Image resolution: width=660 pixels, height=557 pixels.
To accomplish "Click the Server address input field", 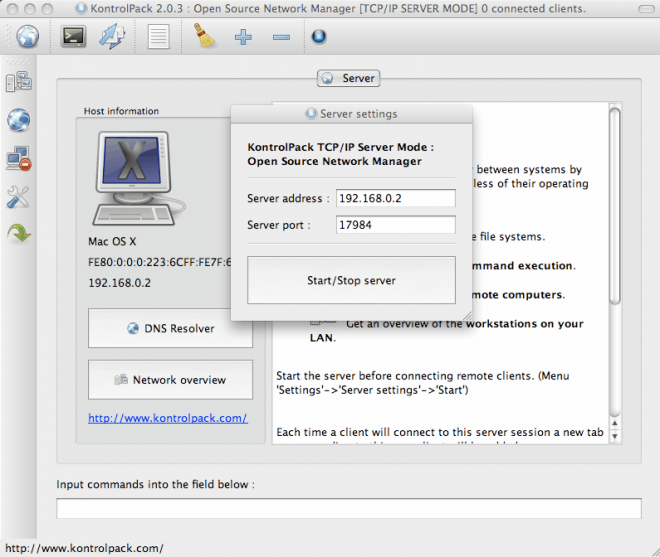I will [395, 198].
